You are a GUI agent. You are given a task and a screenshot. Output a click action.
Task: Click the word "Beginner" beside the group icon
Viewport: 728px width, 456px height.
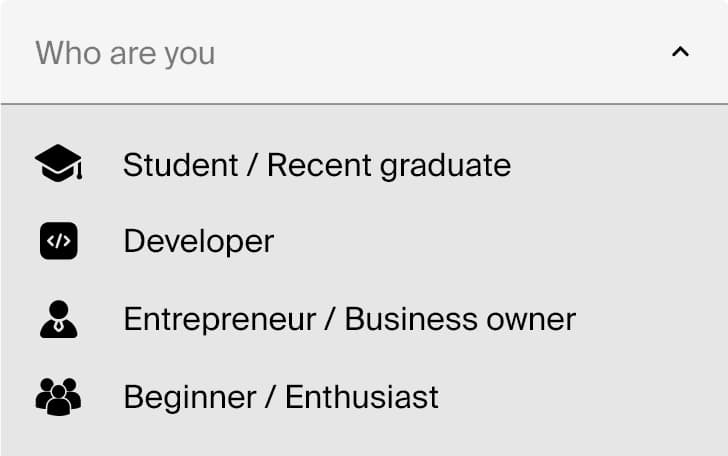pos(190,398)
